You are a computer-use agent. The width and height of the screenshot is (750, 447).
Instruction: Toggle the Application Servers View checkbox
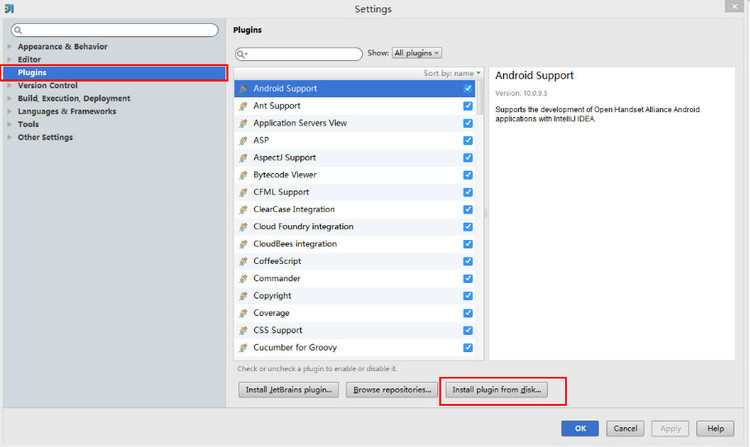[x=468, y=123]
